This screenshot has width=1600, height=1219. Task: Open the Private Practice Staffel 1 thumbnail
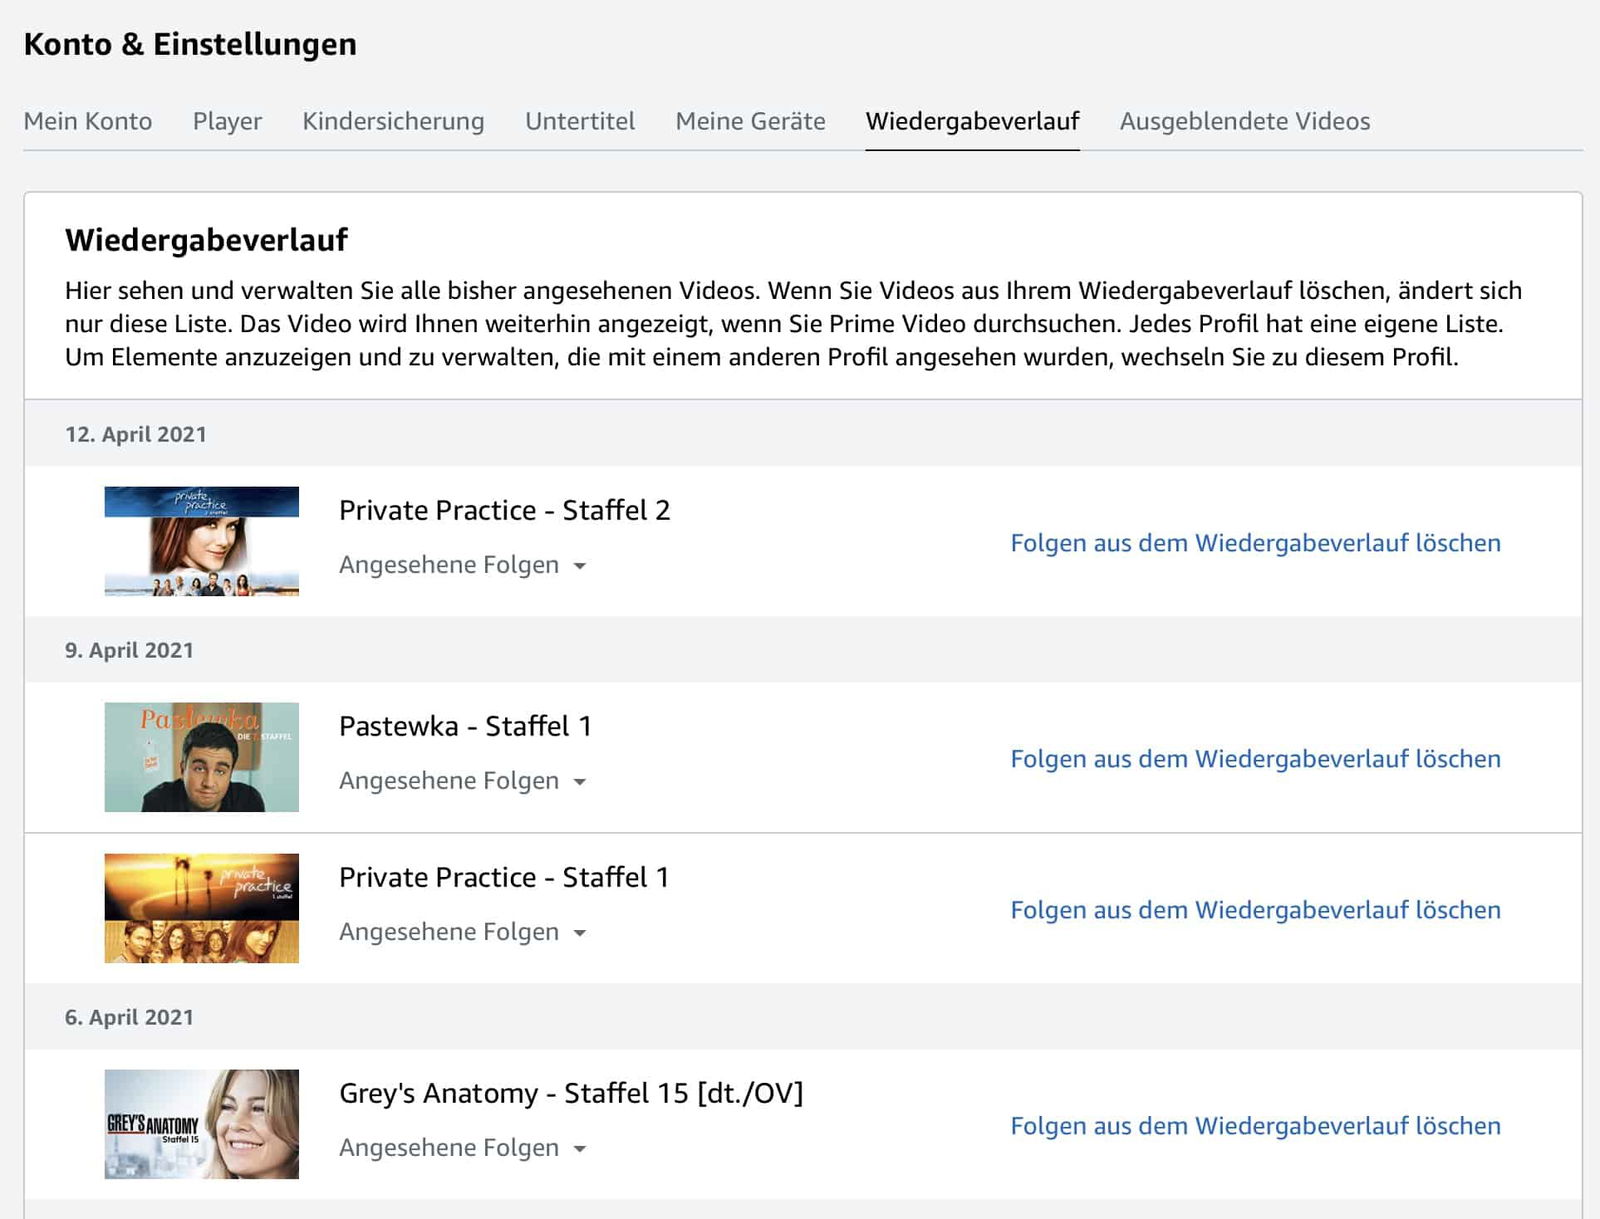[201, 908]
